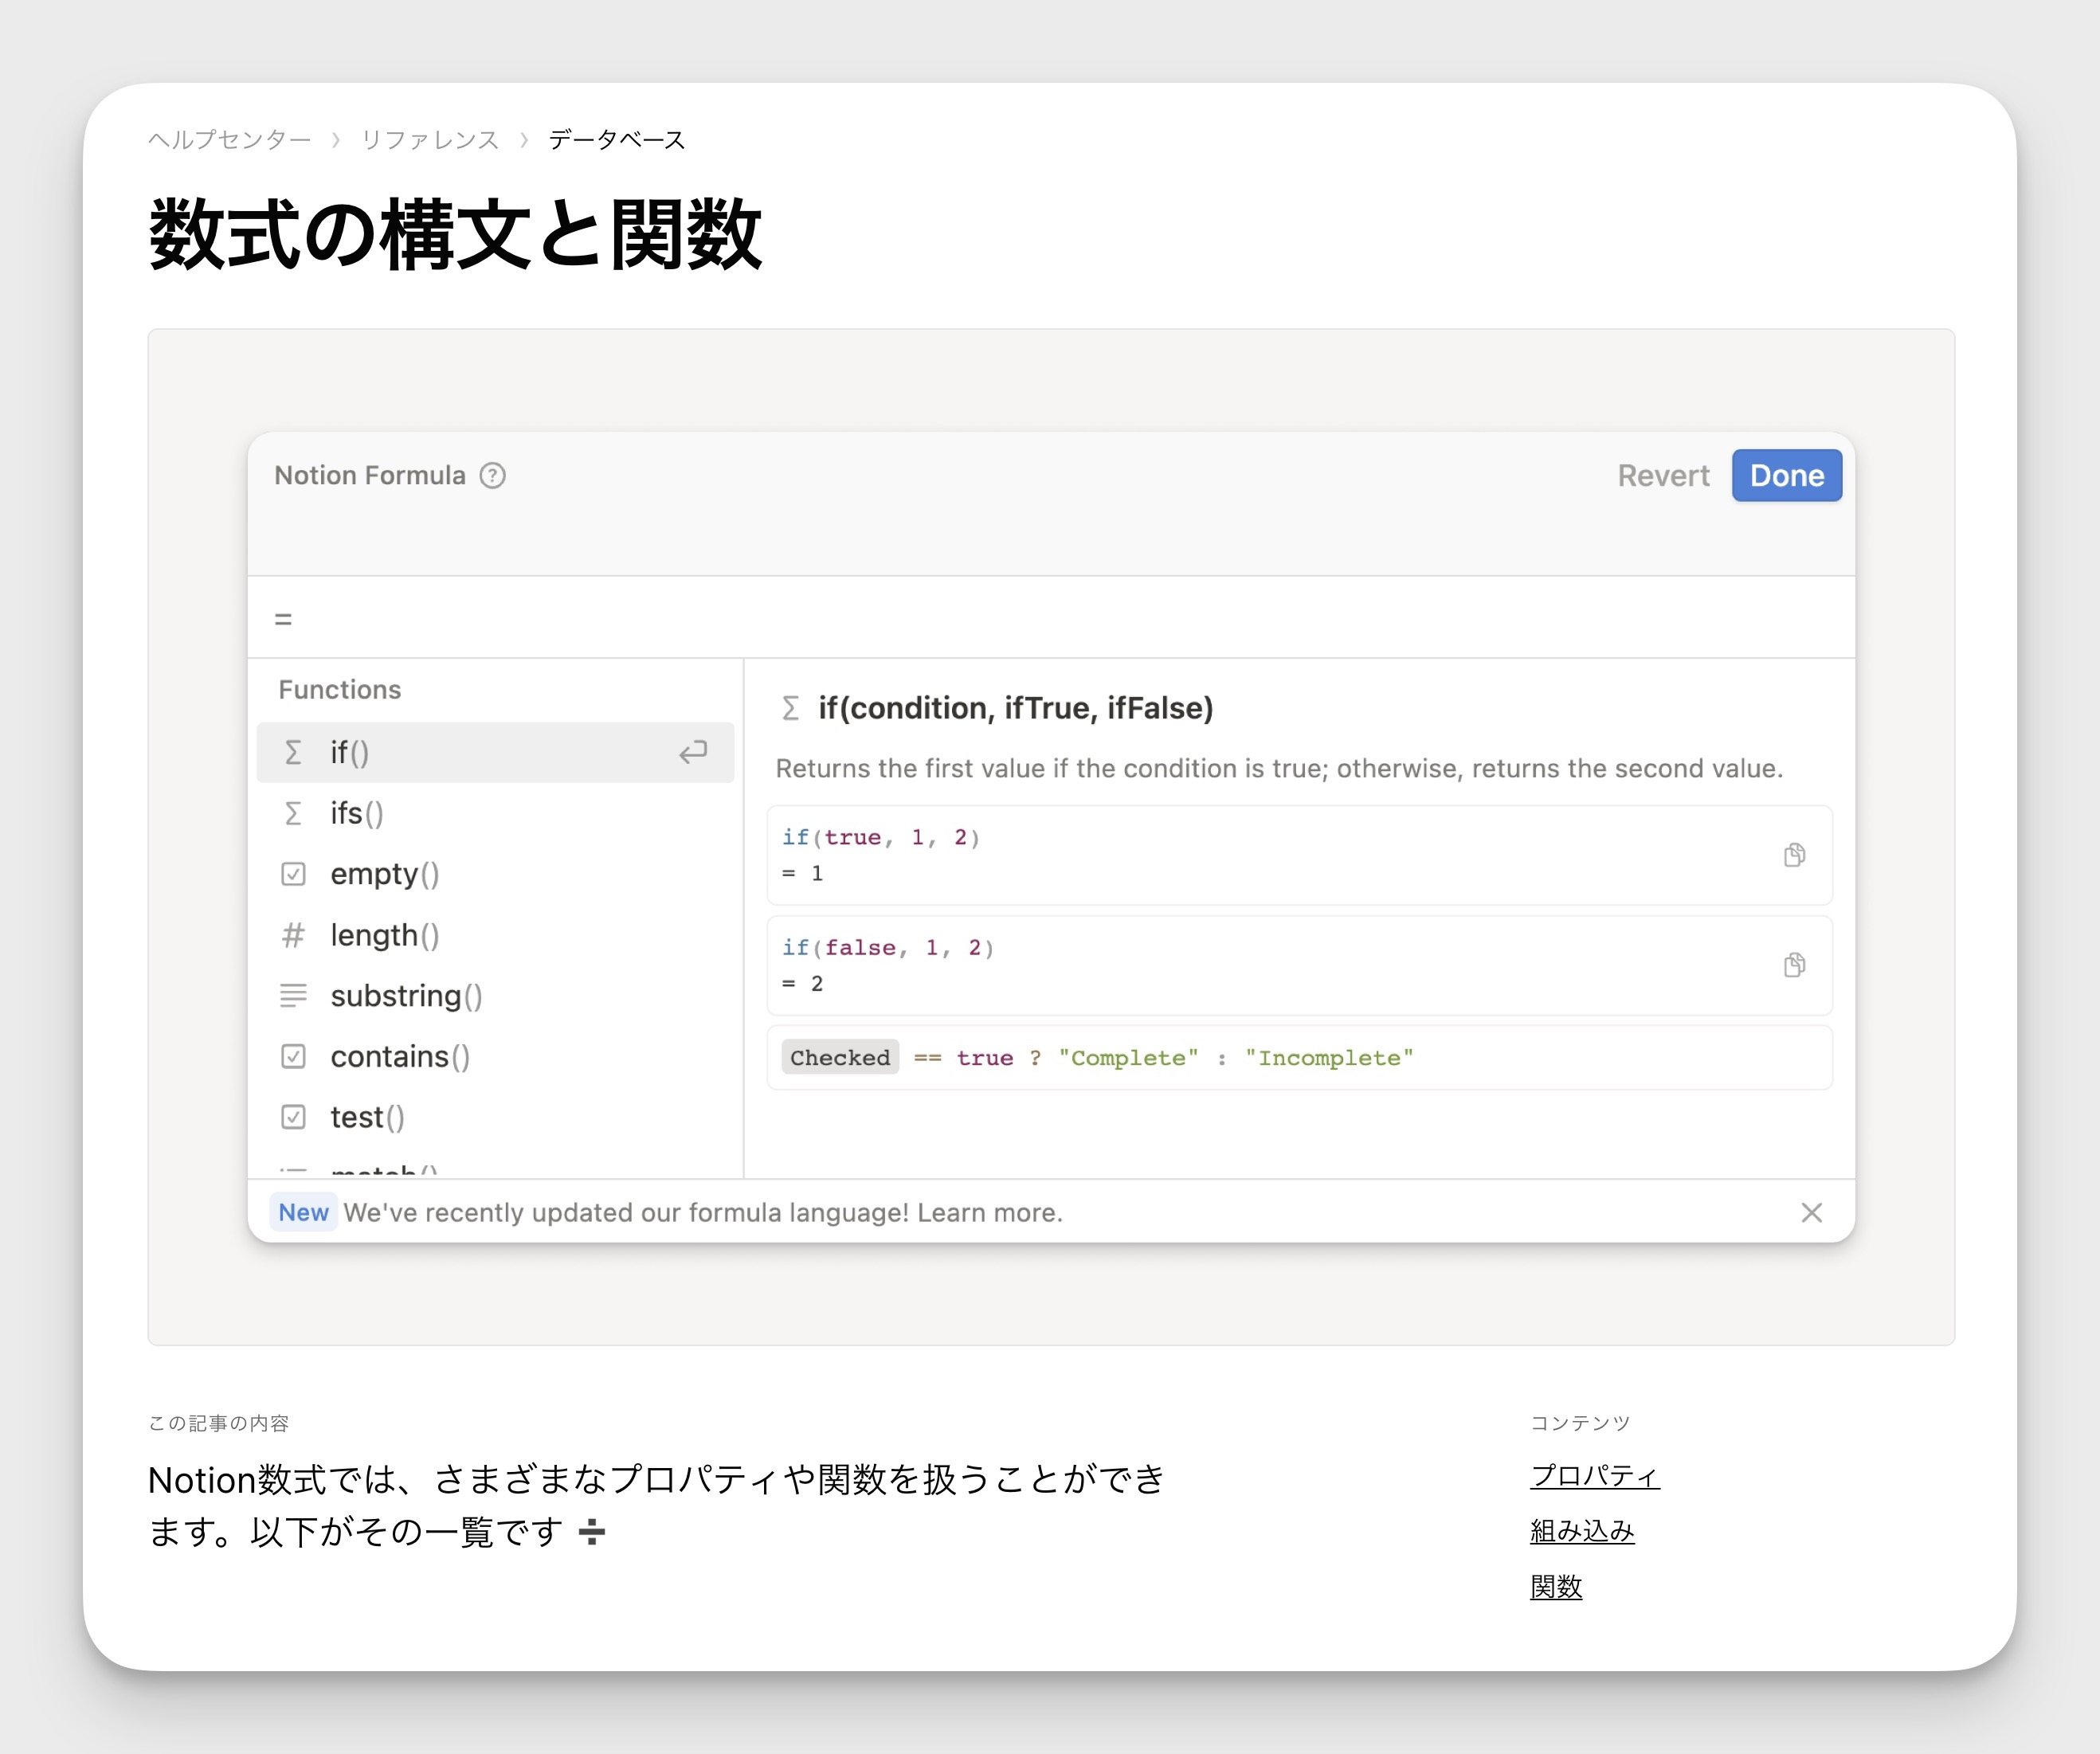Pick the length() function
The height and width of the screenshot is (1754, 2100).
[495, 935]
